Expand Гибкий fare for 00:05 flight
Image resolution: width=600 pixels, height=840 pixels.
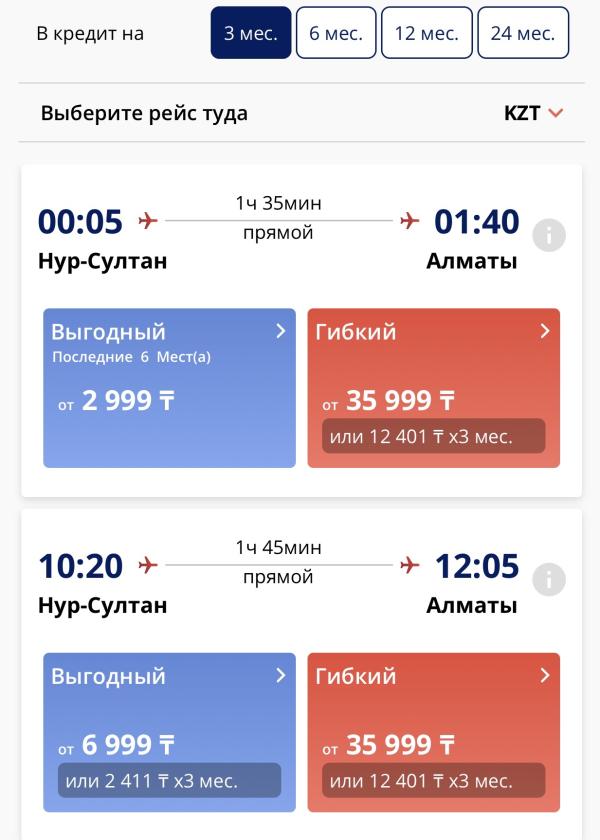545,331
